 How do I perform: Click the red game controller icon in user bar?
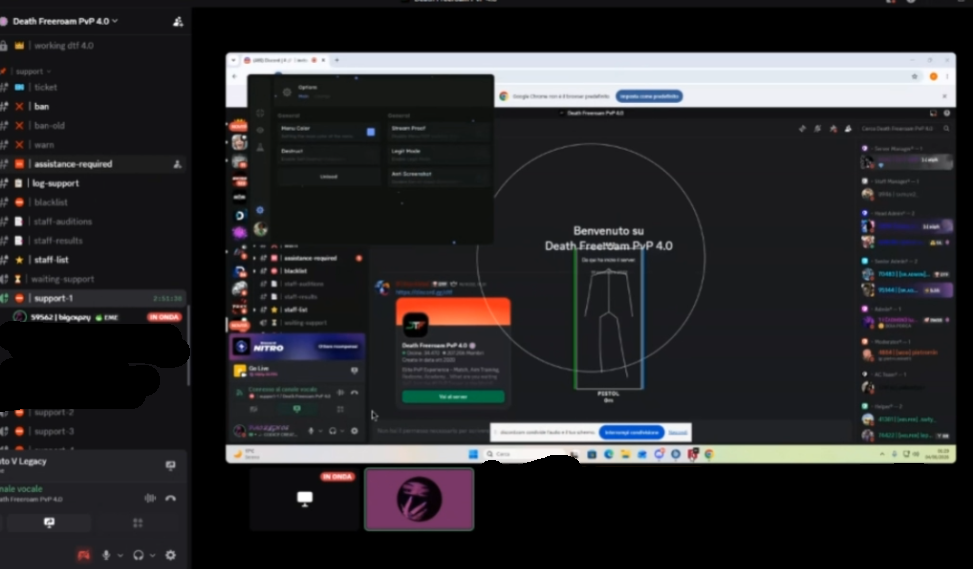[x=83, y=555]
